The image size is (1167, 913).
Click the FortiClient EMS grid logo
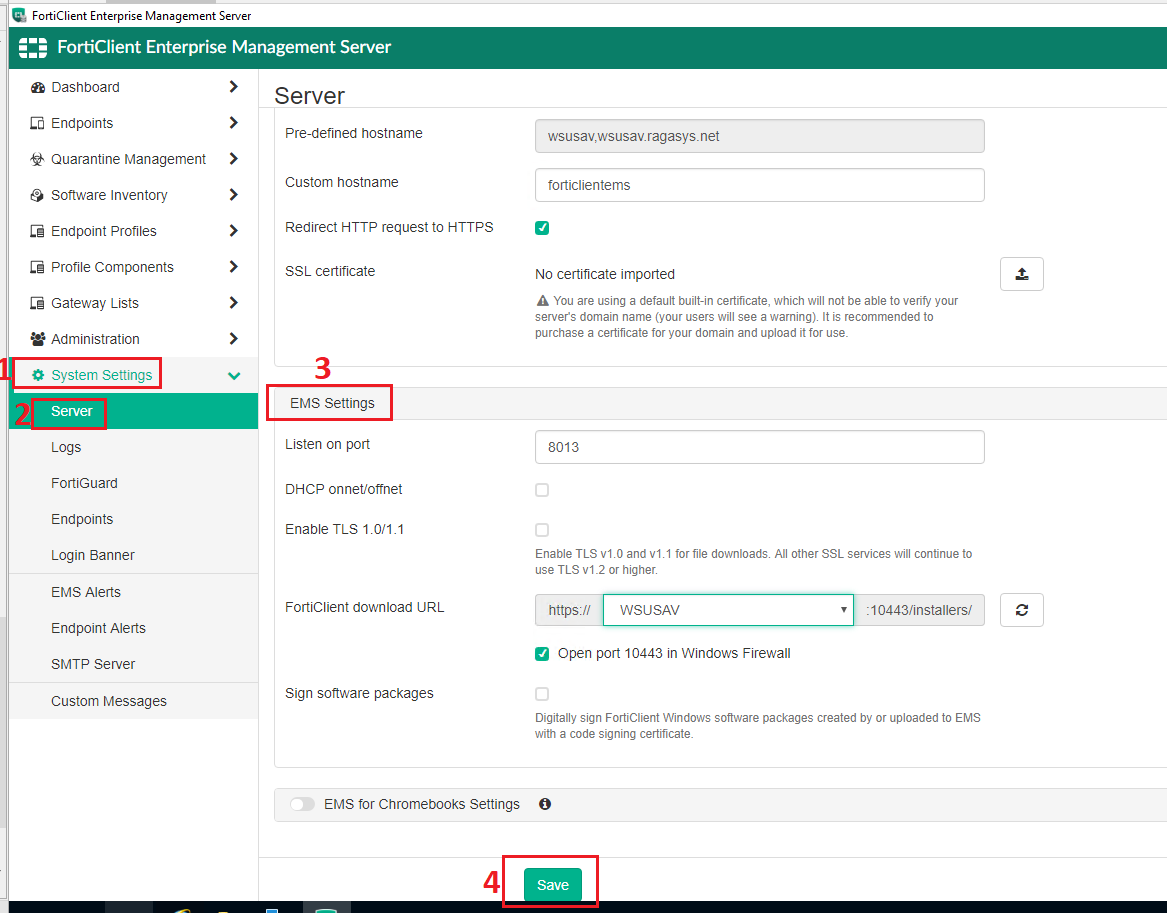tap(32, 47)
